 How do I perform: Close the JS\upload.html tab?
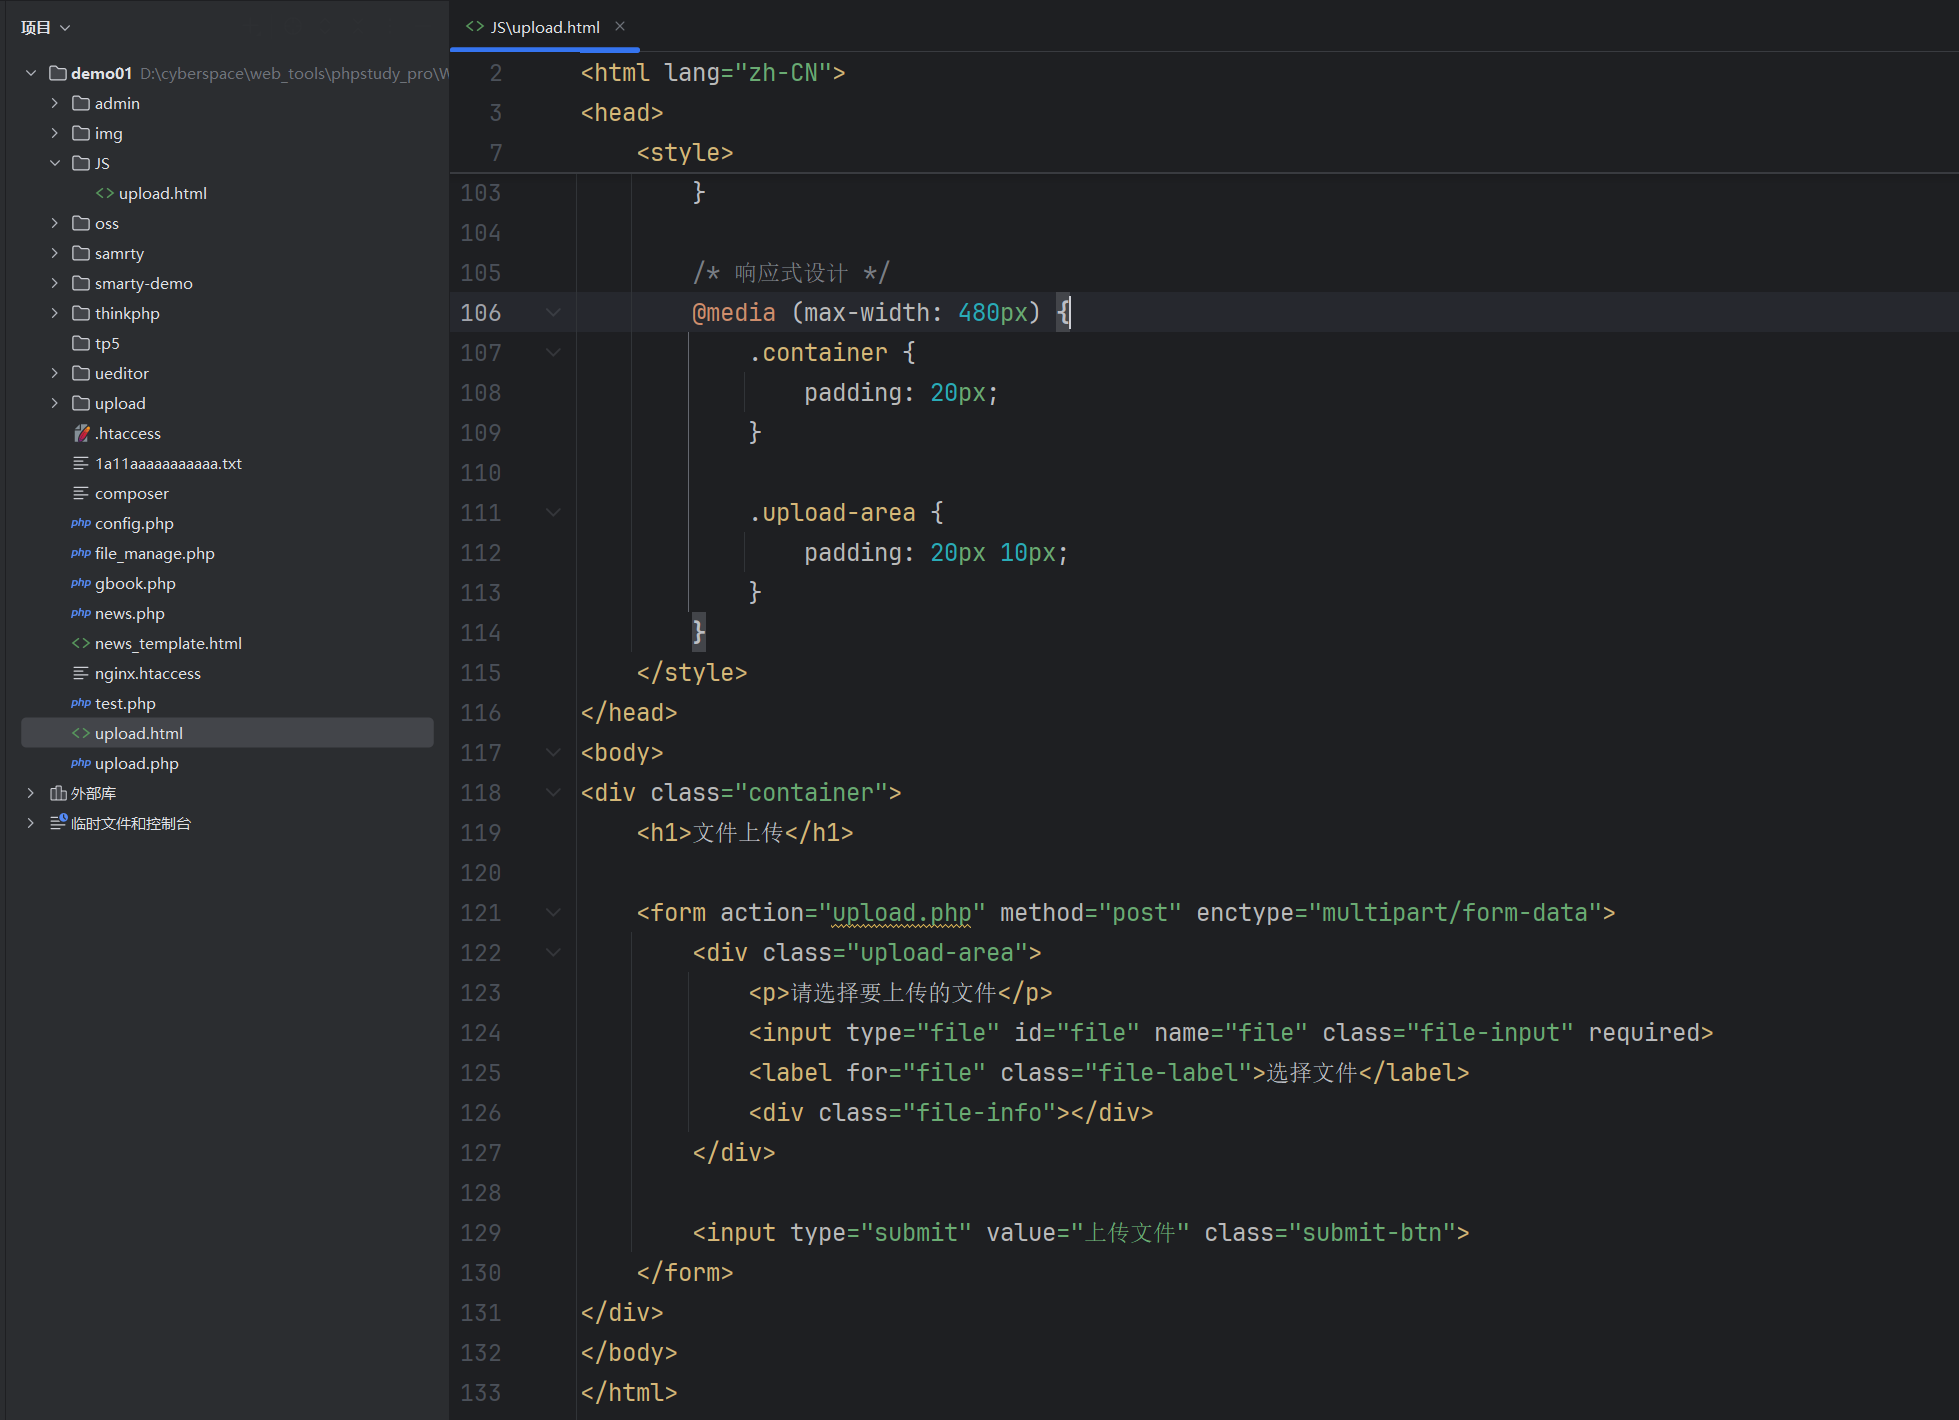pos(620,27)
